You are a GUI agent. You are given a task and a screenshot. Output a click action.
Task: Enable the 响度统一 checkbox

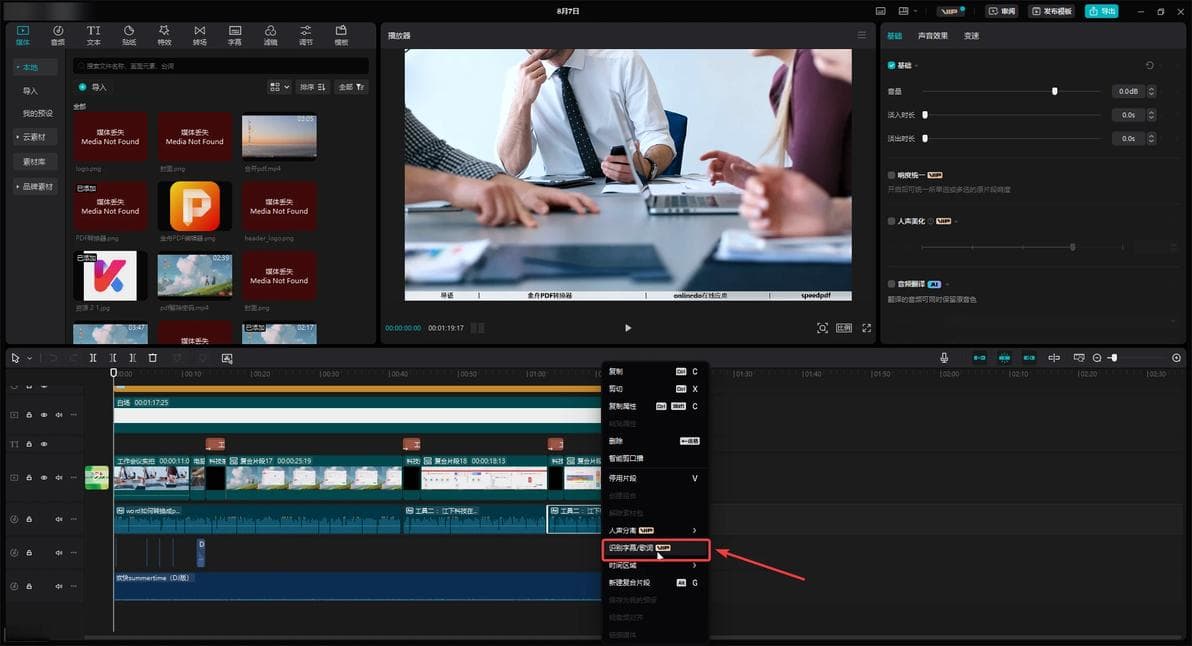point(891,175)
